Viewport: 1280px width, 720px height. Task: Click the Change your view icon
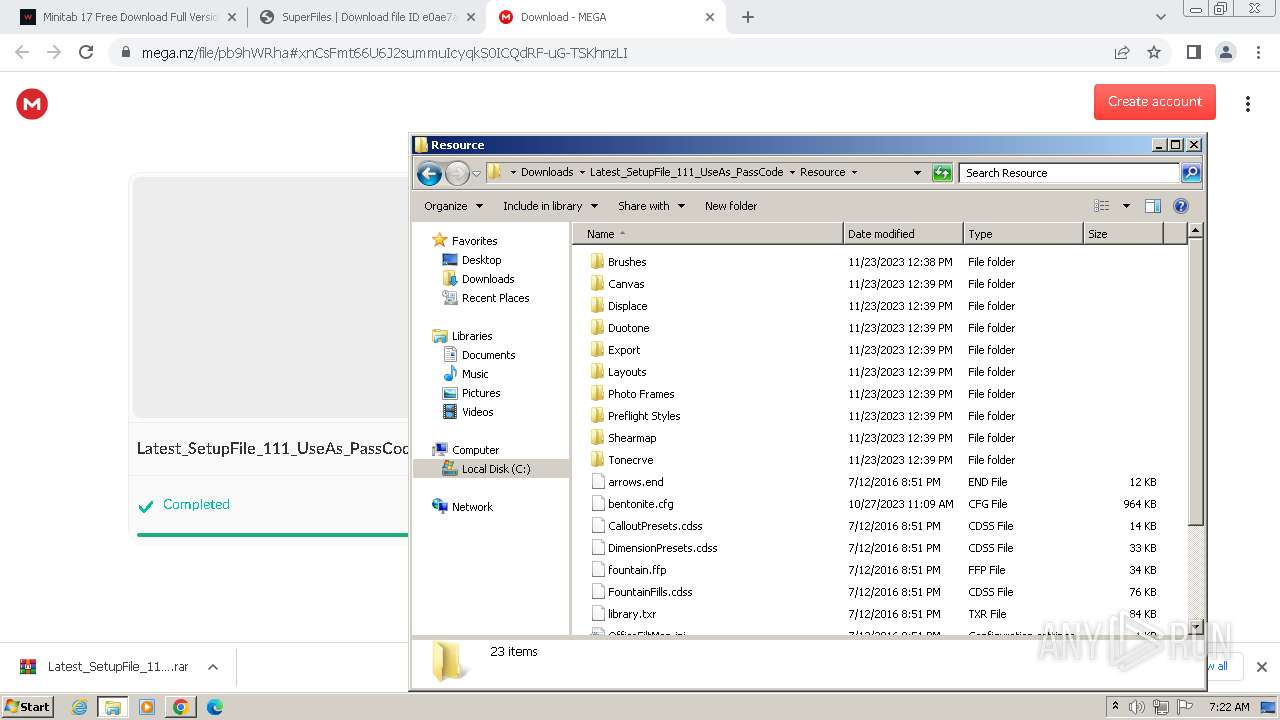[1102, 206]
